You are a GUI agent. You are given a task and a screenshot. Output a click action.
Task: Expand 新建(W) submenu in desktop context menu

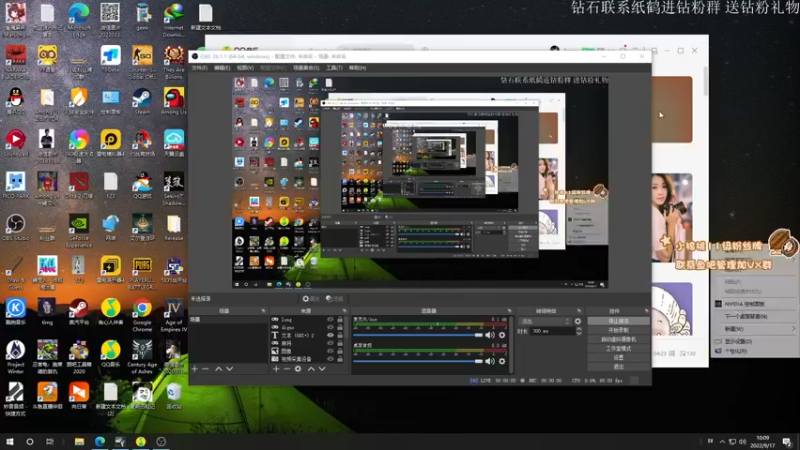pos(756,329)
